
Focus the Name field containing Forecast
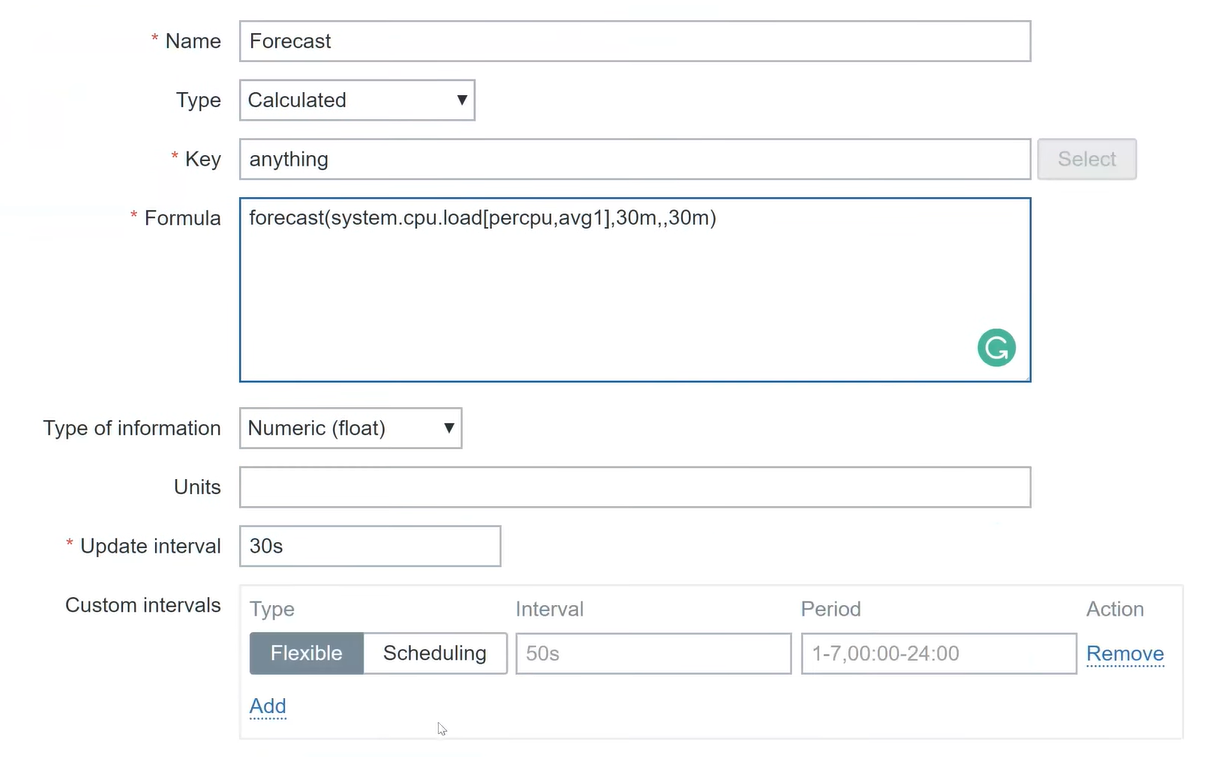635,41
